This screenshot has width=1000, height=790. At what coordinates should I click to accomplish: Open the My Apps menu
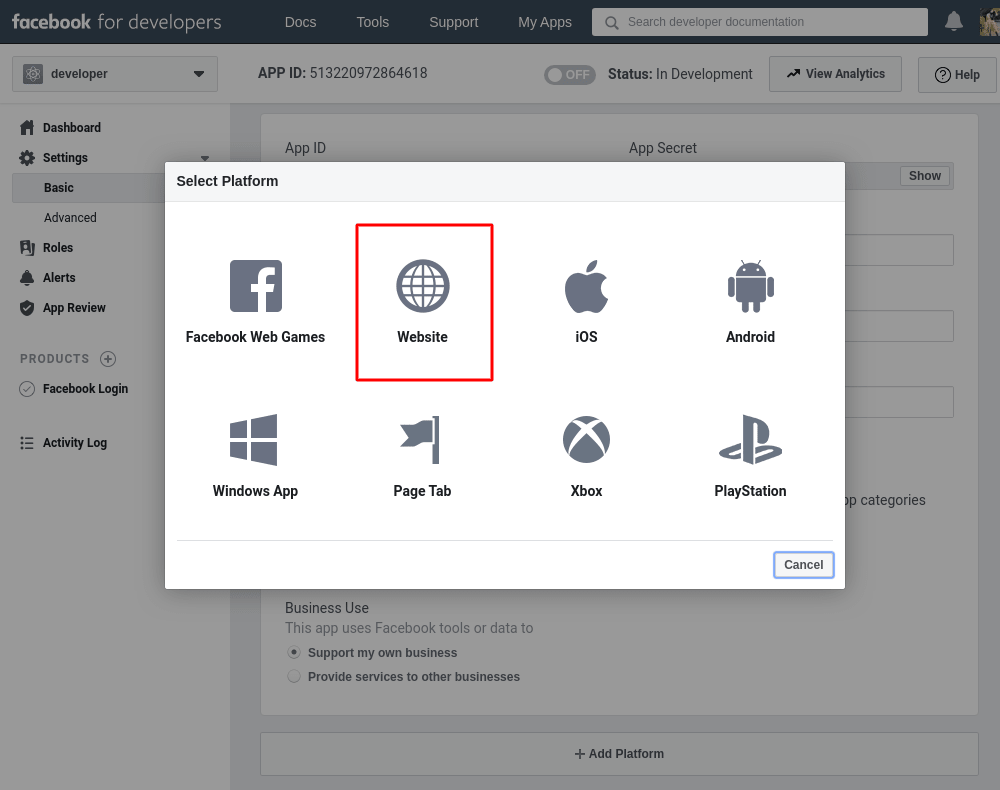pos(545,22)
